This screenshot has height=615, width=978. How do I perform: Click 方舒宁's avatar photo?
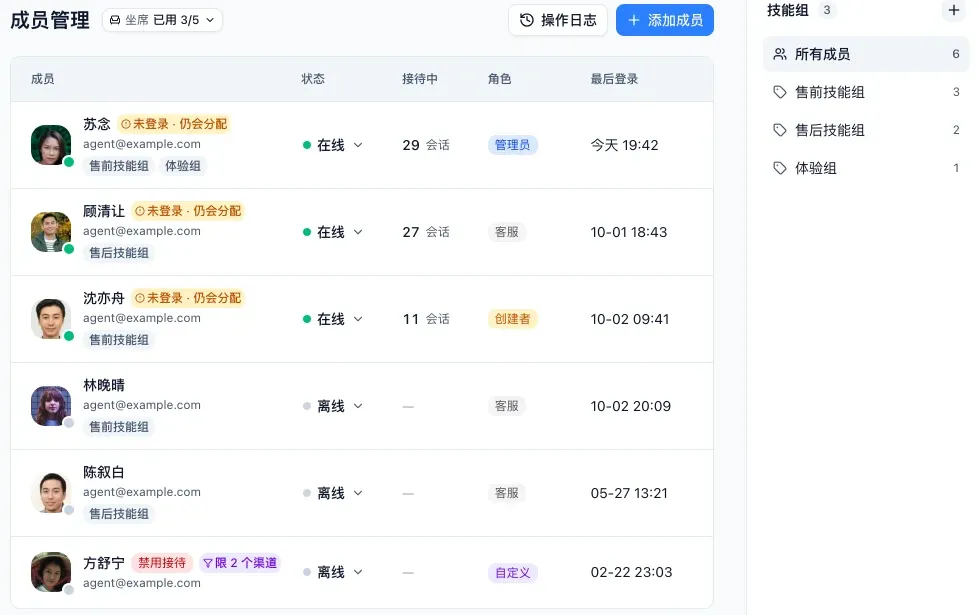51,572
